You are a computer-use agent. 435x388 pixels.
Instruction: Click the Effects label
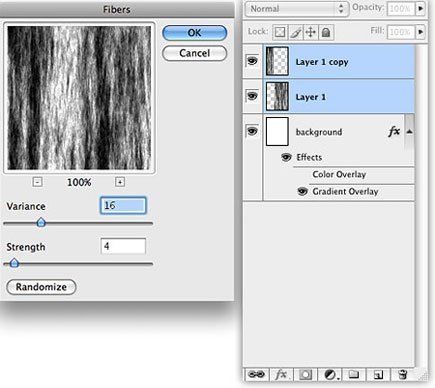(x=309, y=157)
